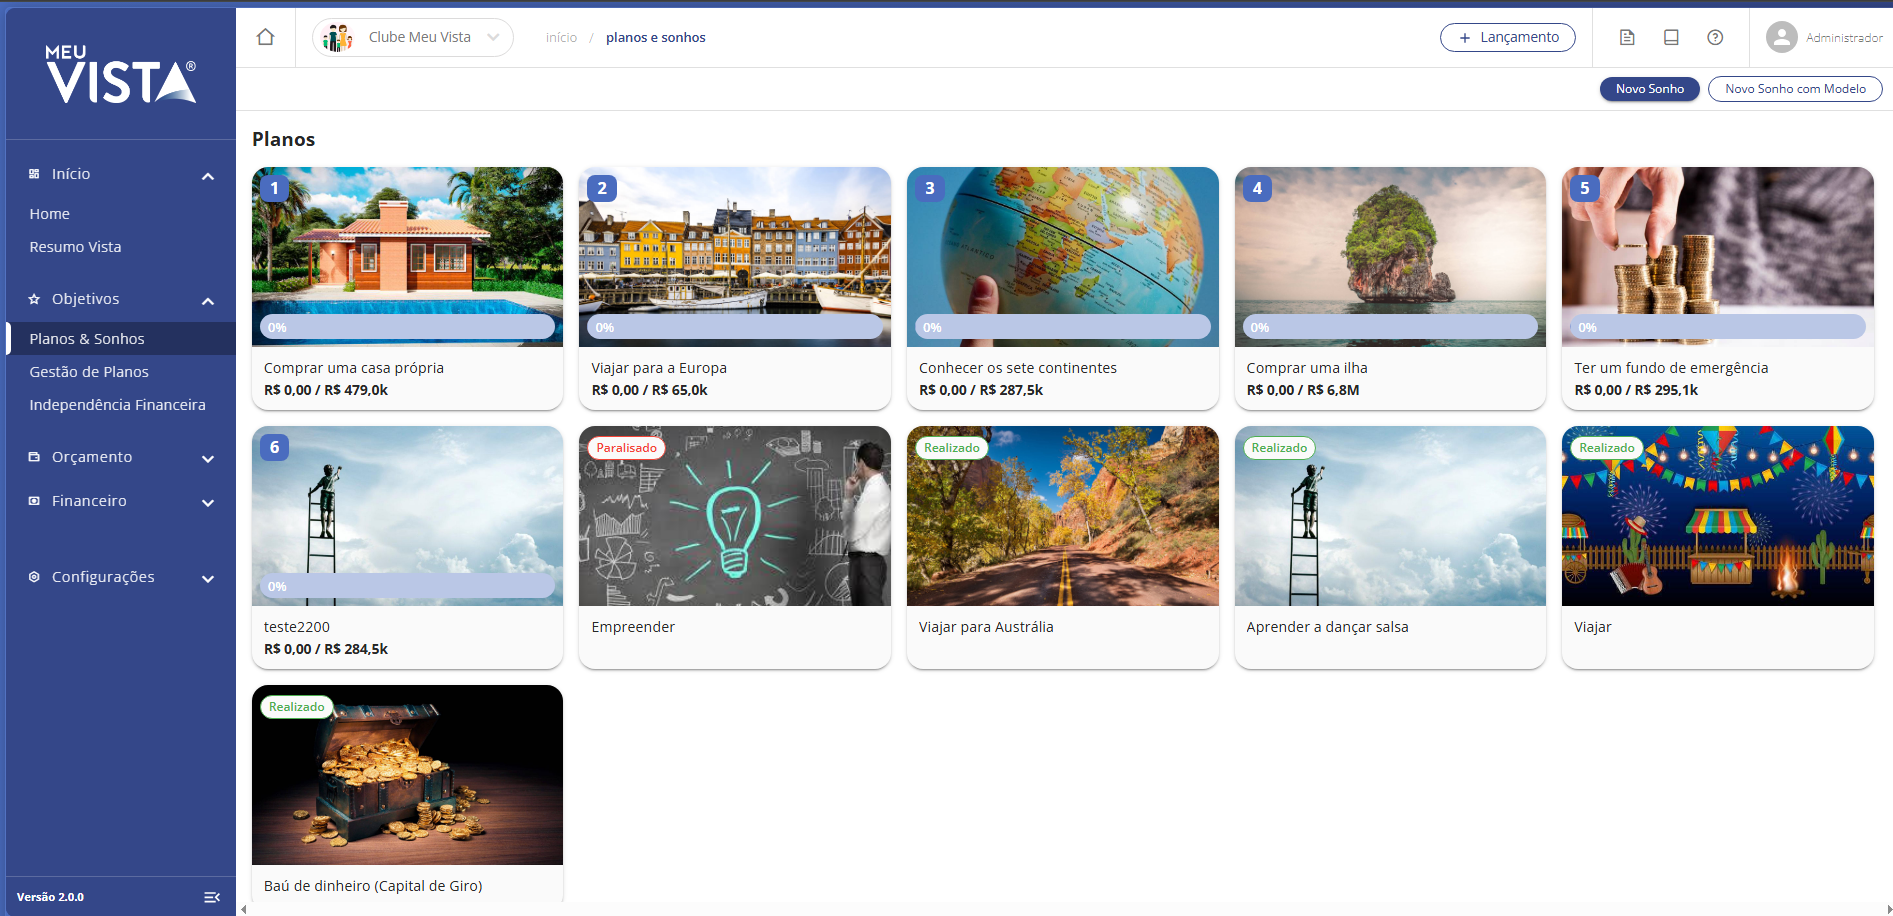1893x916 pixels.
Task: Open the Clube Meu Vista dropdown
Action: [x=493, y=37]
